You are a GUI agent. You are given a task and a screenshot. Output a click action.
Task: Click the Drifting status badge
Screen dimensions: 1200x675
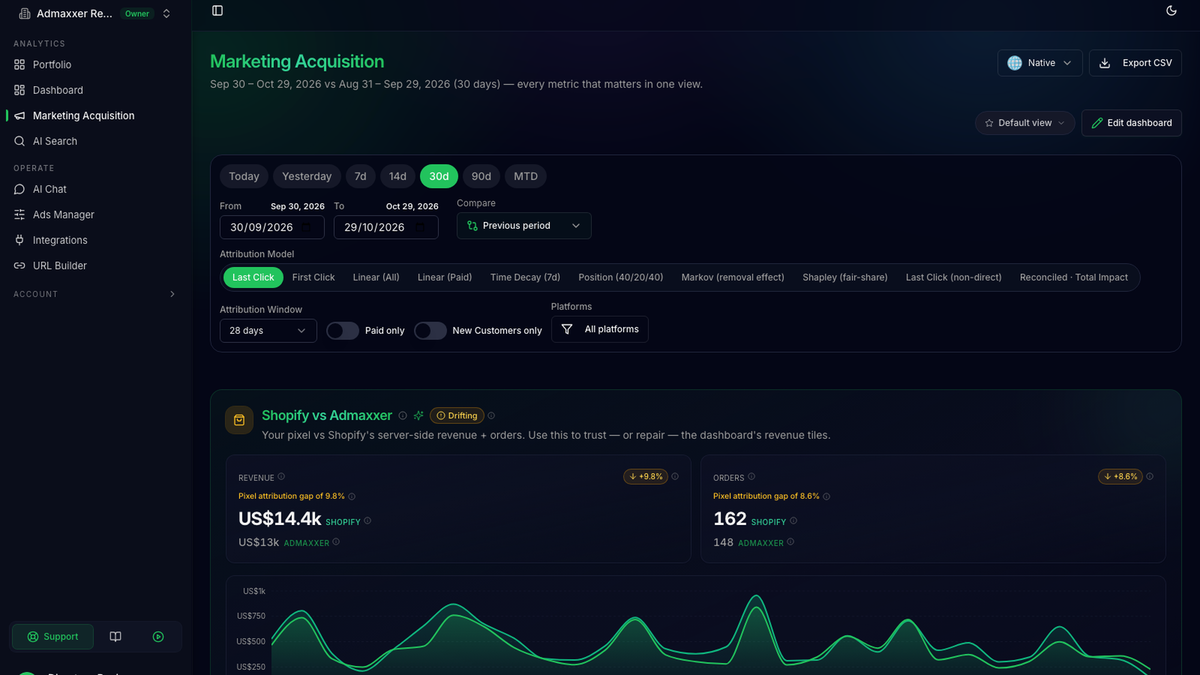[457, 415]
